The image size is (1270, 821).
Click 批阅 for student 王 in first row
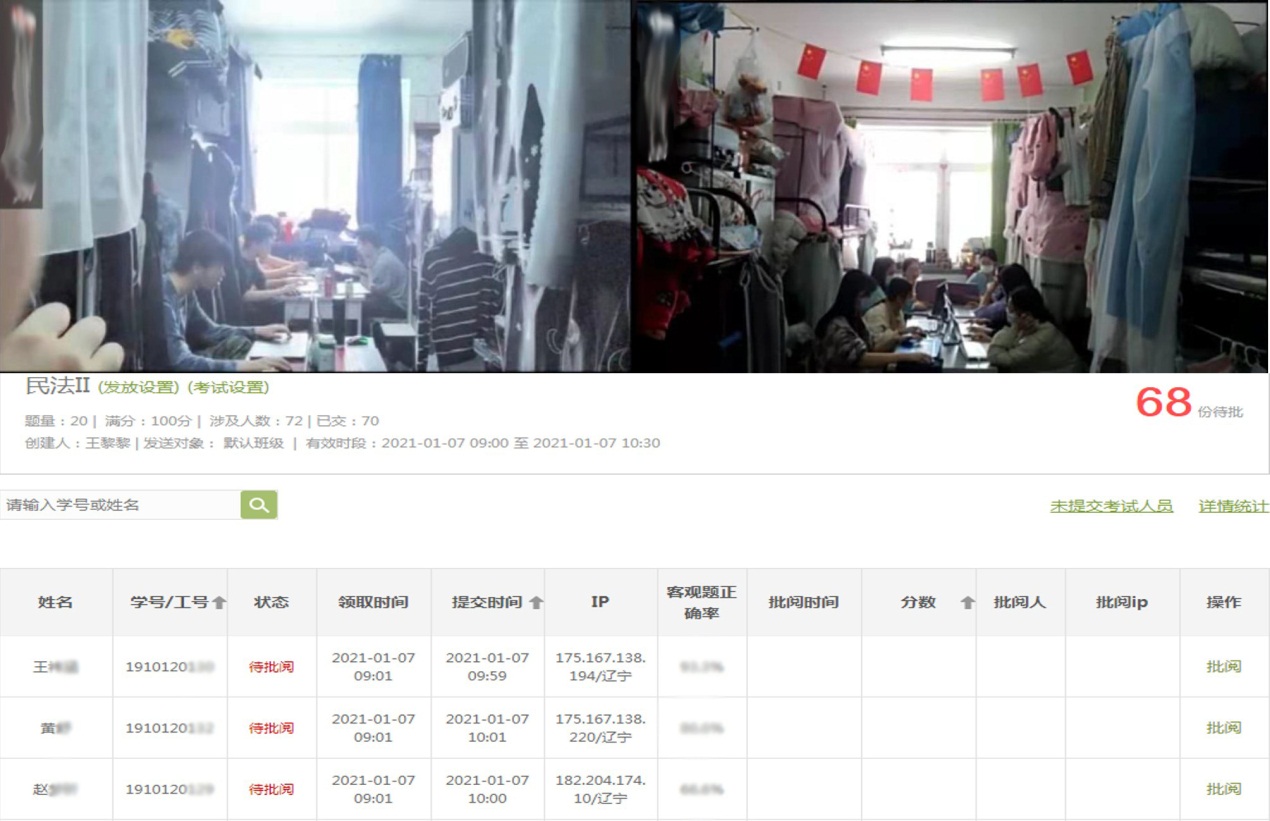(1223, 667)
